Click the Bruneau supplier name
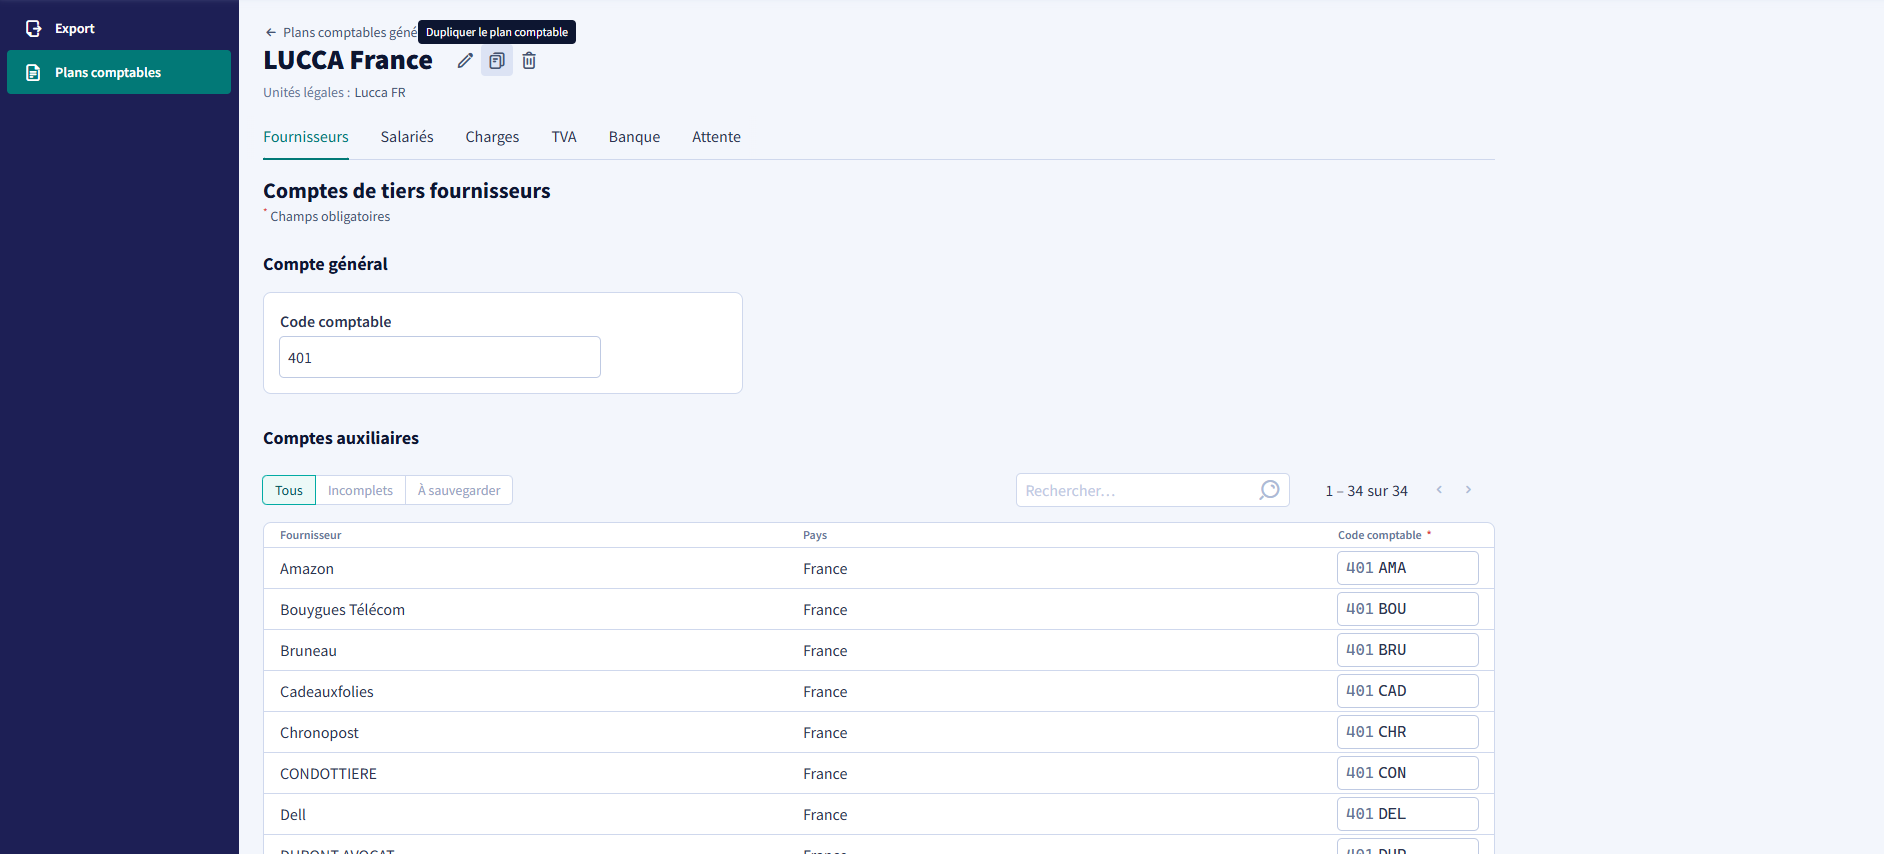 click(x=308, y=651)
